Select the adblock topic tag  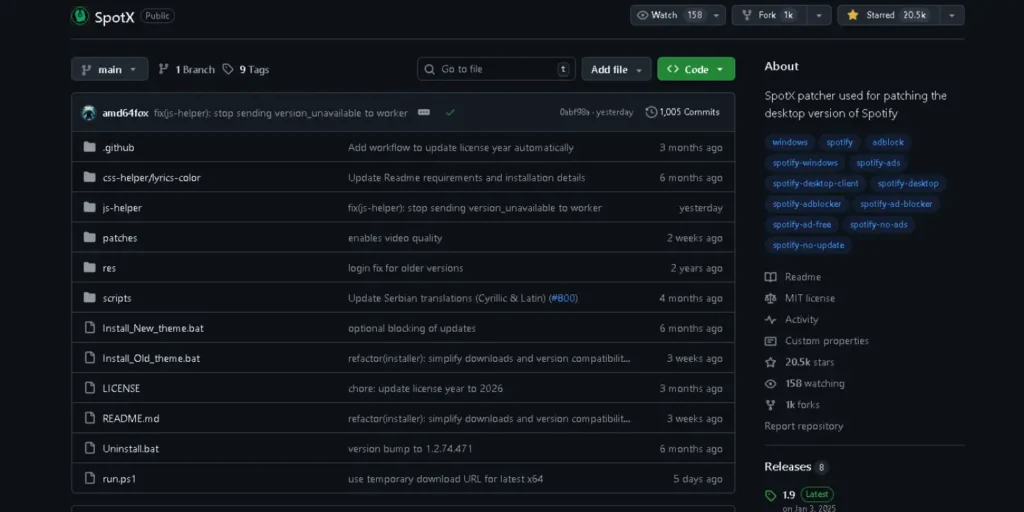pyautogui.click(x=888, y=142)
